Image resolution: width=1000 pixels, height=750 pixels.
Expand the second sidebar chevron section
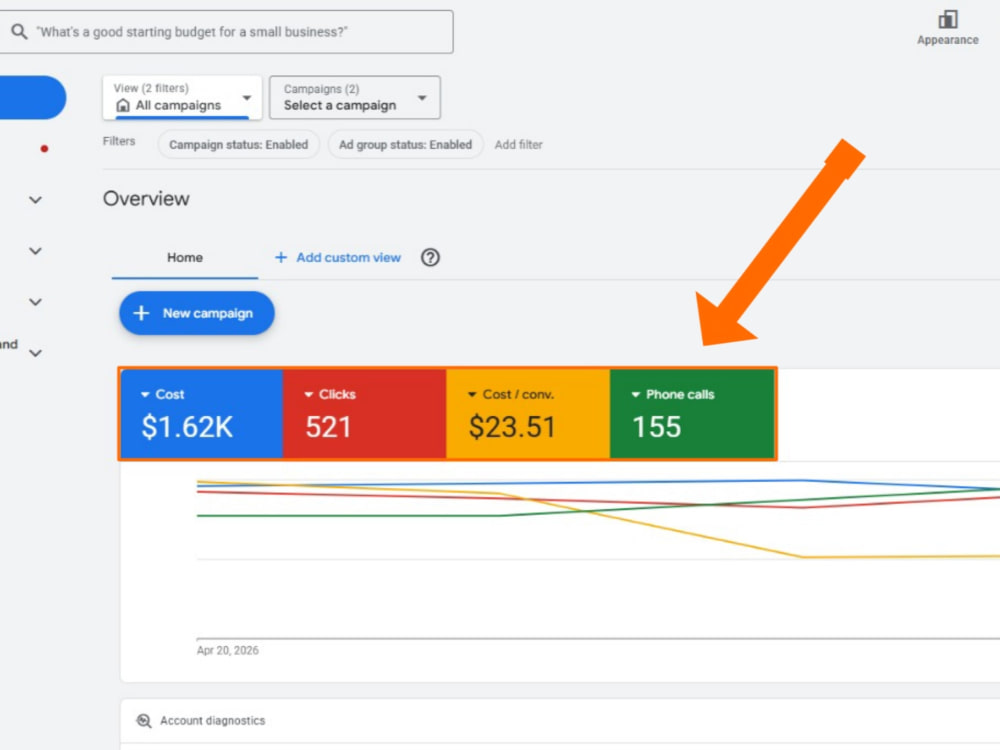click(36, 251)
